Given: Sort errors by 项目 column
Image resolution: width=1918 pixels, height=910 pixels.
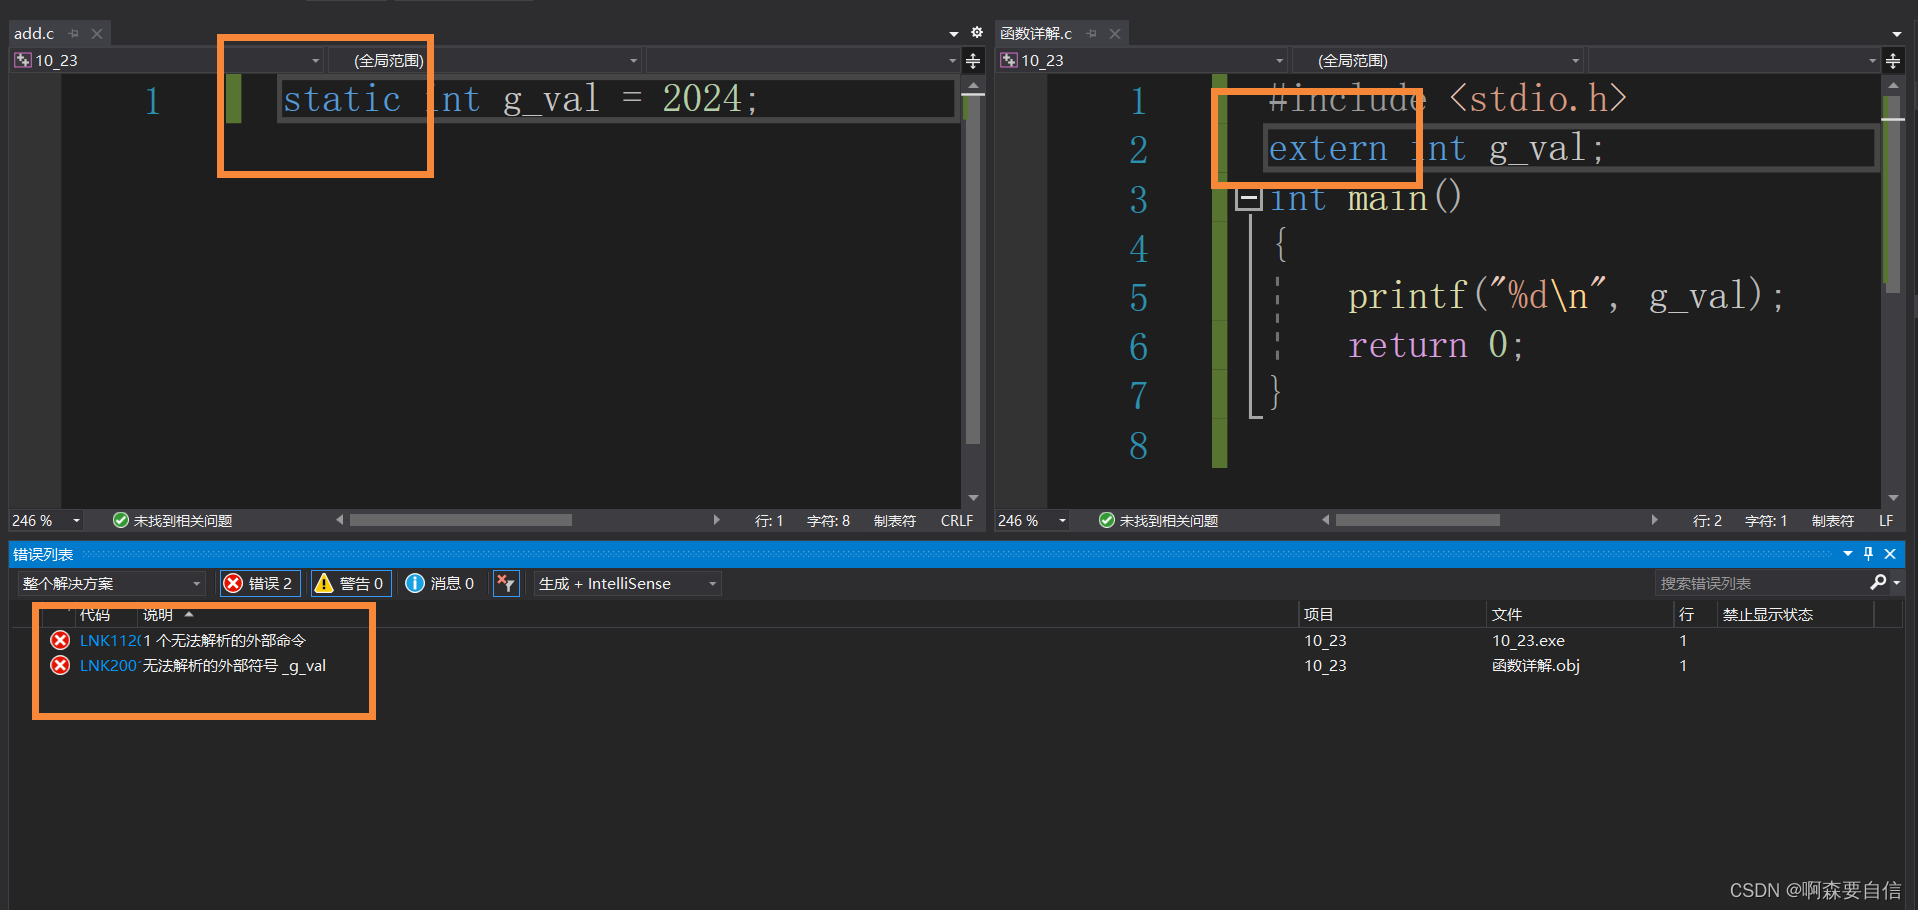Looking at the screenshot, I should [x=1318, y=614].
